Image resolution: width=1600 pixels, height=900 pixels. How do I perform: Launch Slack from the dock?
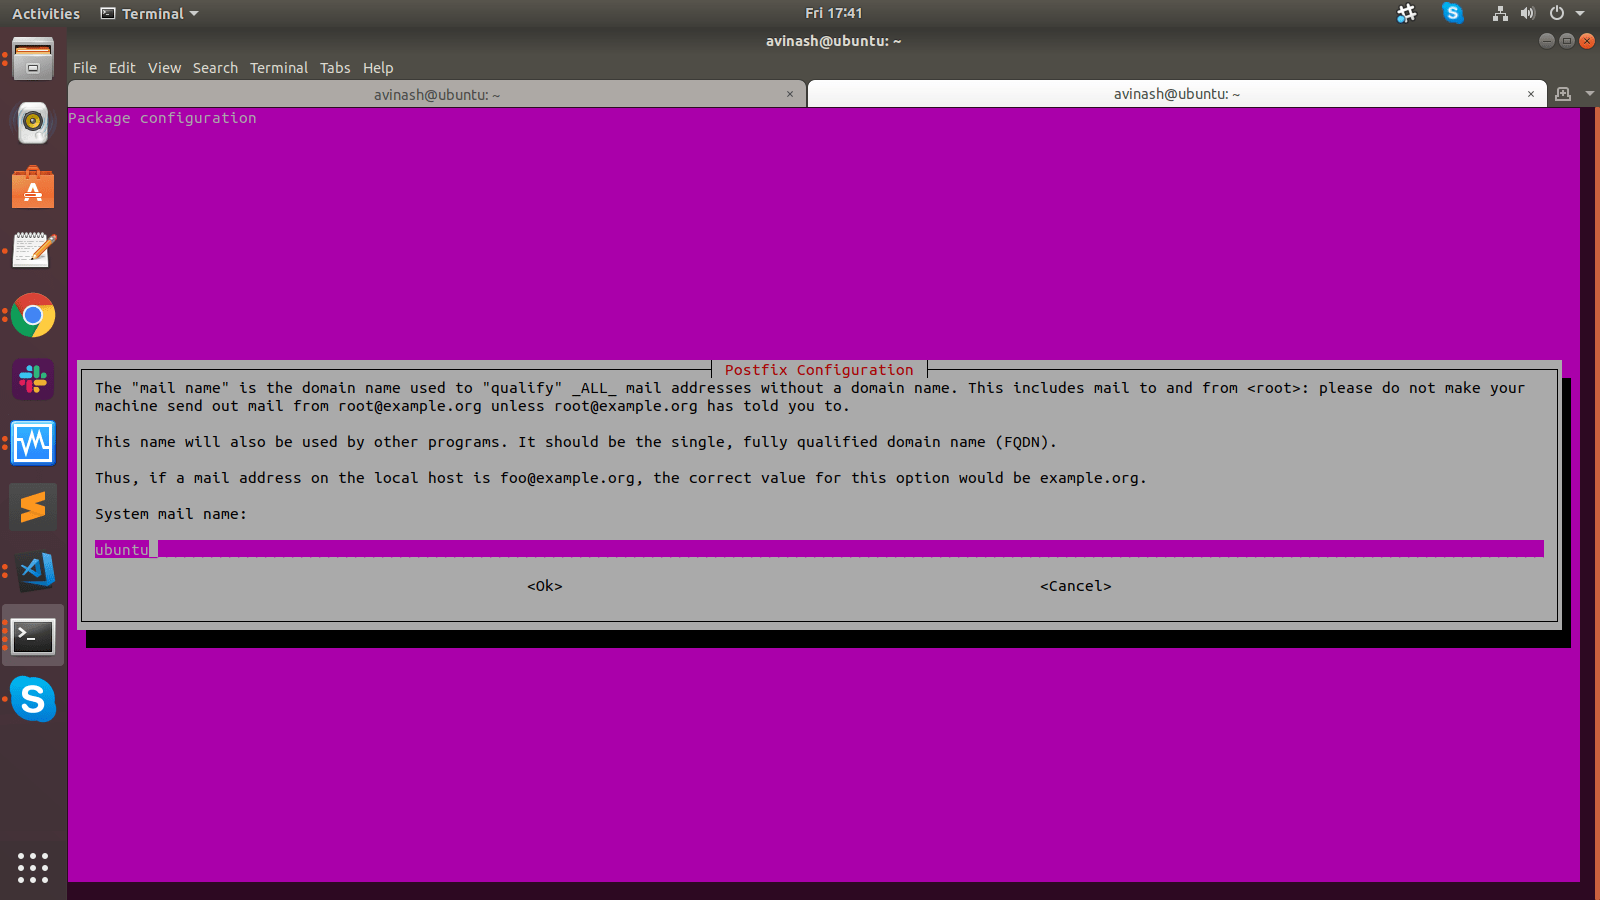click(33, 380)
